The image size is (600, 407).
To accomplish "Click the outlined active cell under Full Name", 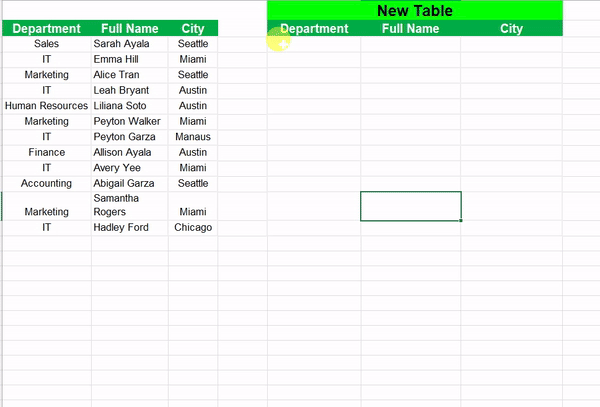I will (411, 206).
